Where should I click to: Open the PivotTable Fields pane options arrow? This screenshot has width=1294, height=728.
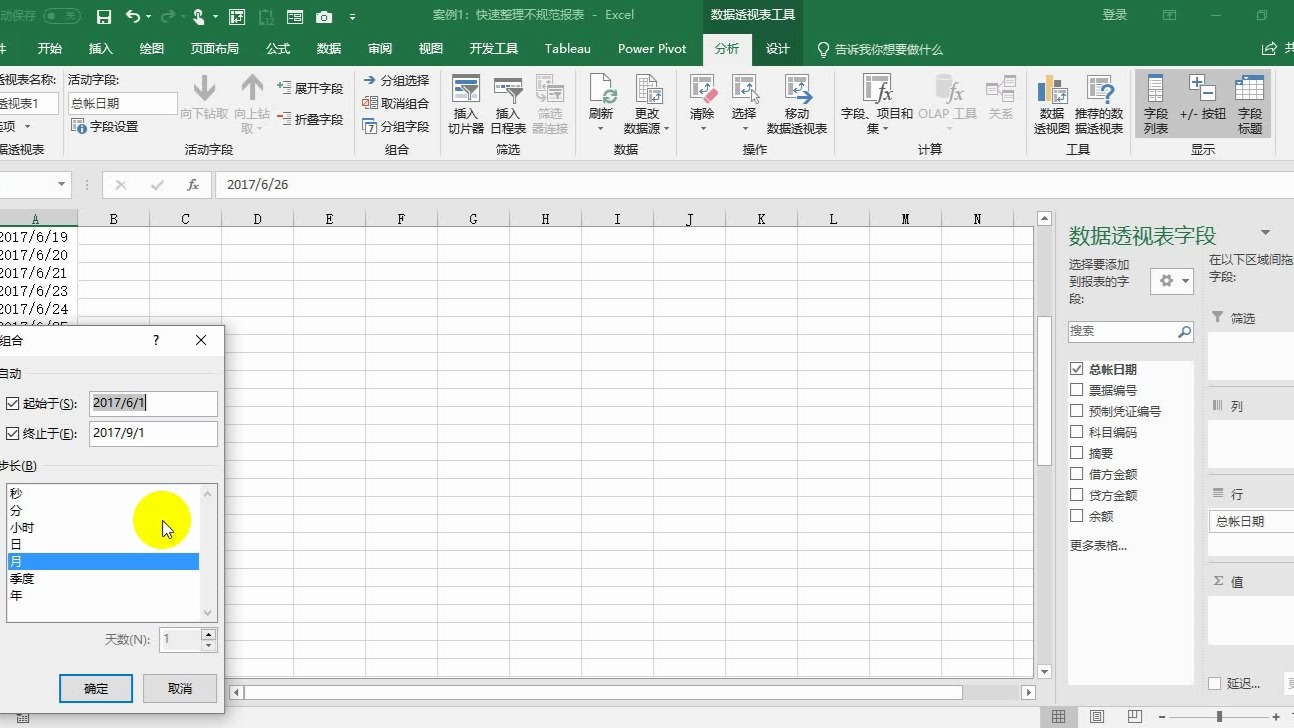(1265, 233)
